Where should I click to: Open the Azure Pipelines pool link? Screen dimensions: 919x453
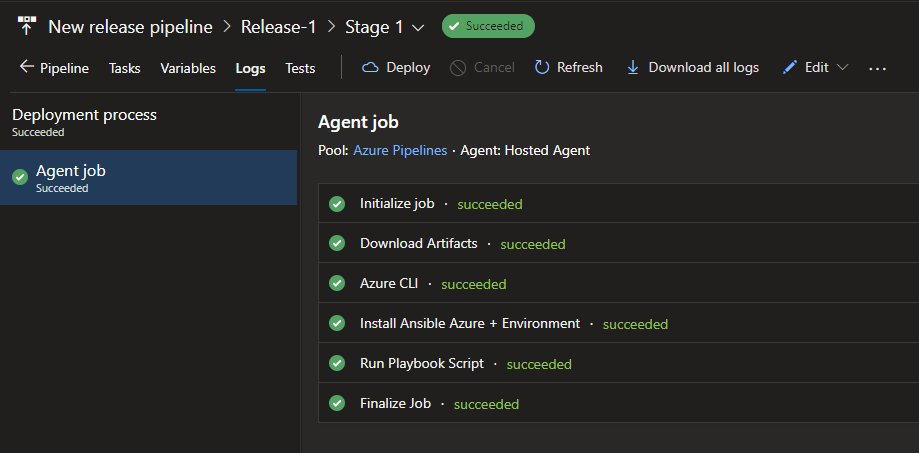pyautogui.click(x=400, y=150)
